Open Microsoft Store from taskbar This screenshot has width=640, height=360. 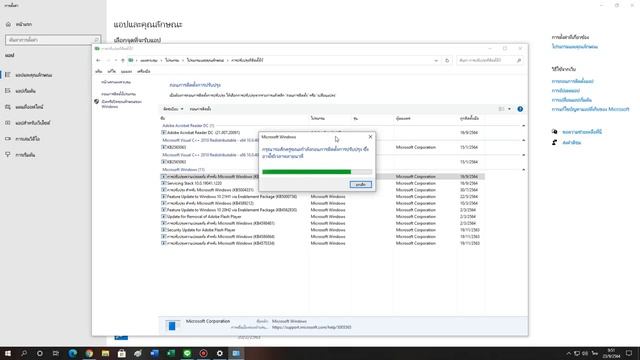pyautogui.click(x=122, y=353)
